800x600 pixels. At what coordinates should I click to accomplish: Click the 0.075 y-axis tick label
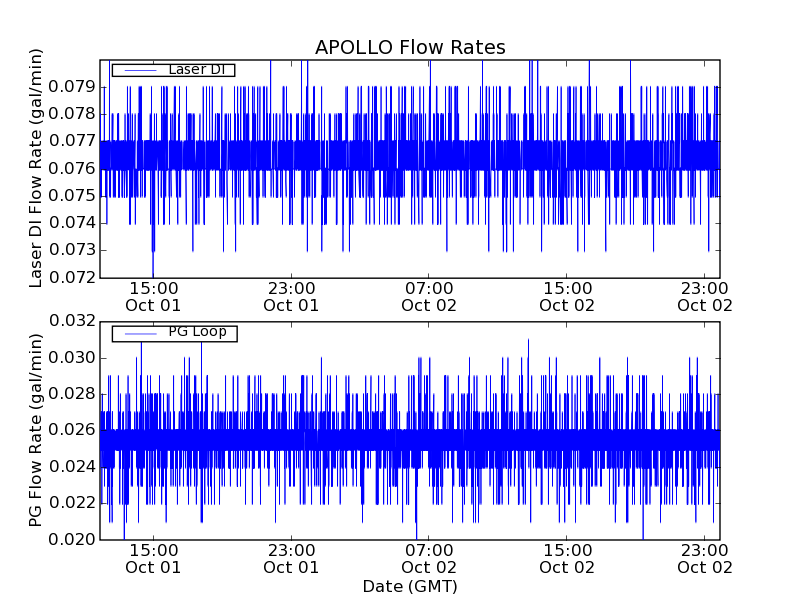point(72,195)
